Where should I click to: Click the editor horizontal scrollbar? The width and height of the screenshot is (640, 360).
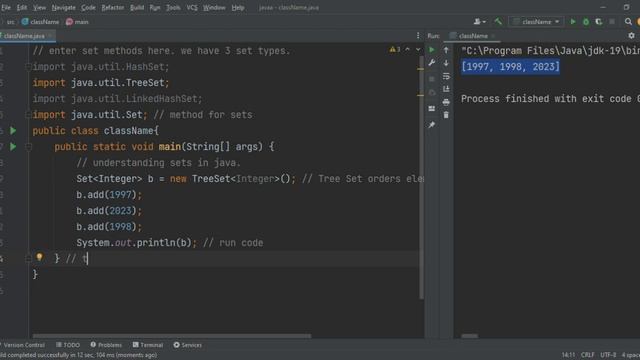[x=172, y=336]
